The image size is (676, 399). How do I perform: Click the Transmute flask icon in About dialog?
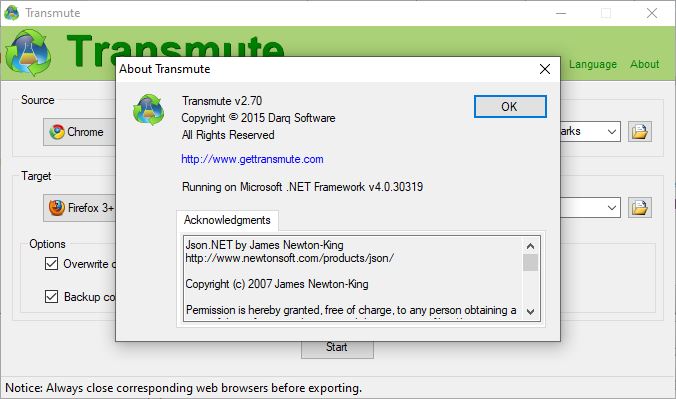[x=148, y=110]
